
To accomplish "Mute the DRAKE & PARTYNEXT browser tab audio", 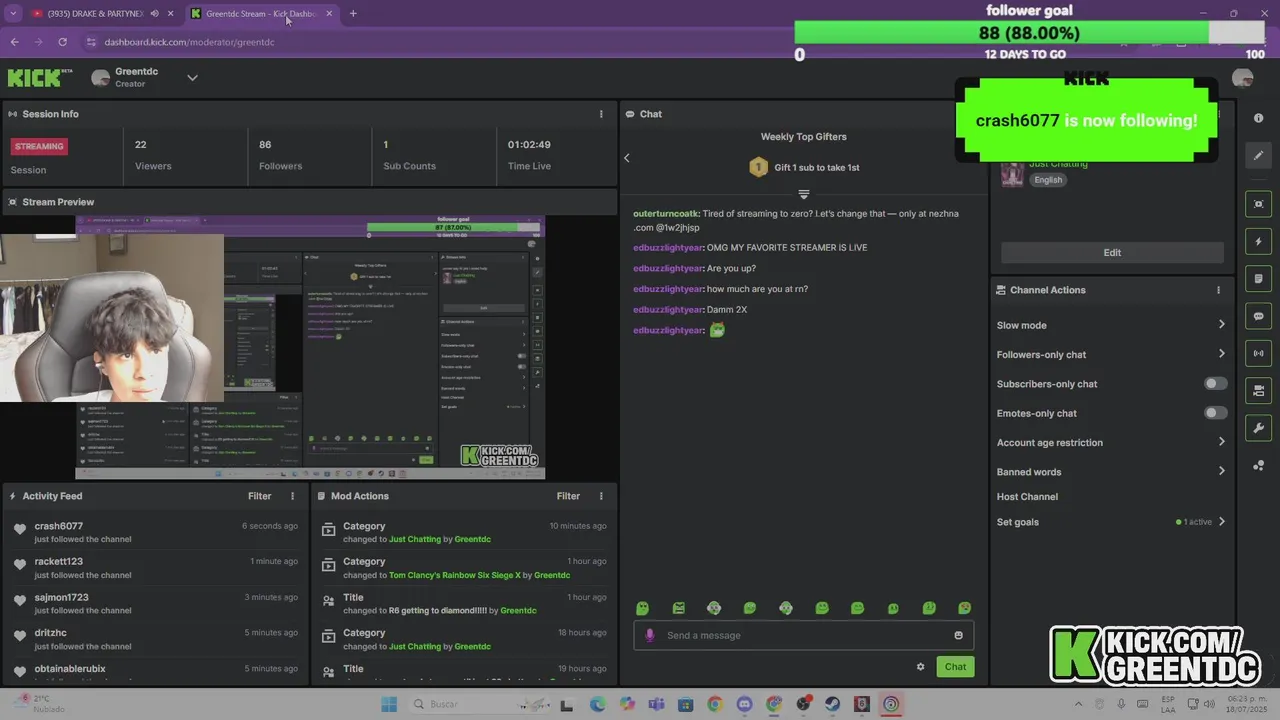I will [x=155, y=14].
